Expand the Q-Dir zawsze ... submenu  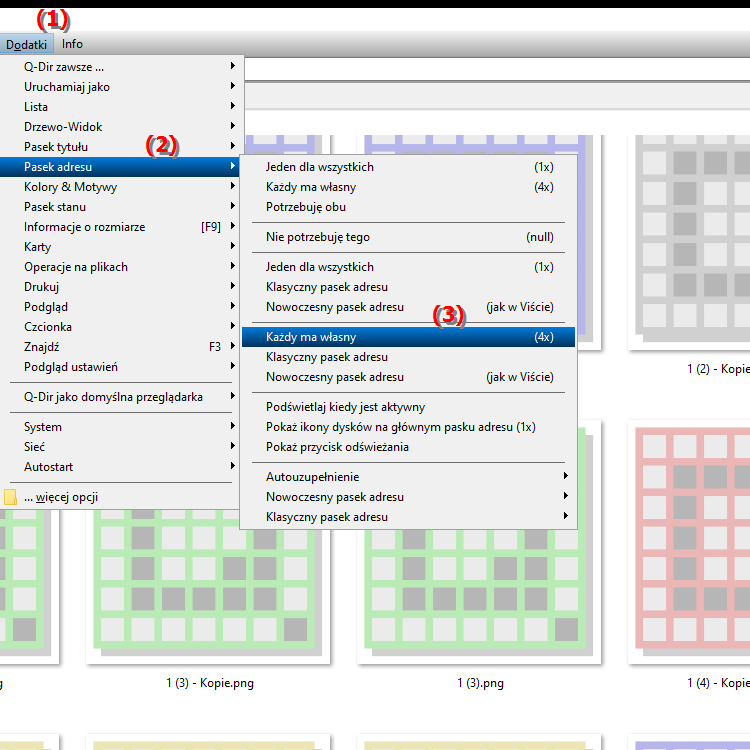122,66
